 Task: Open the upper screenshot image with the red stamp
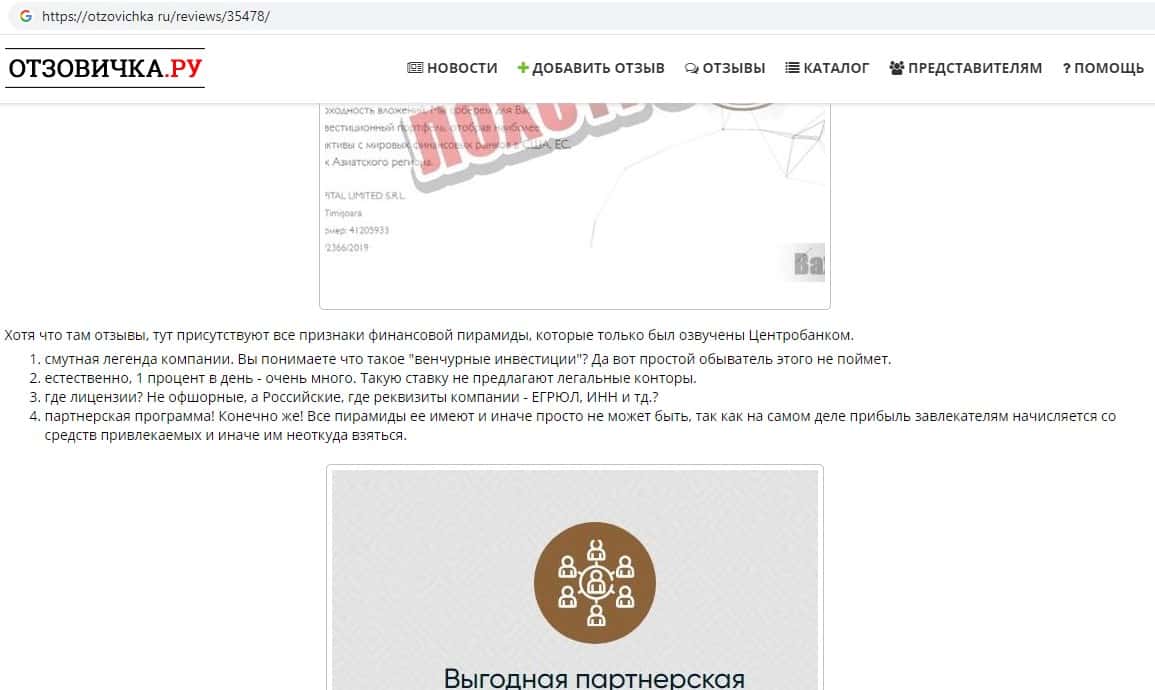575,205
